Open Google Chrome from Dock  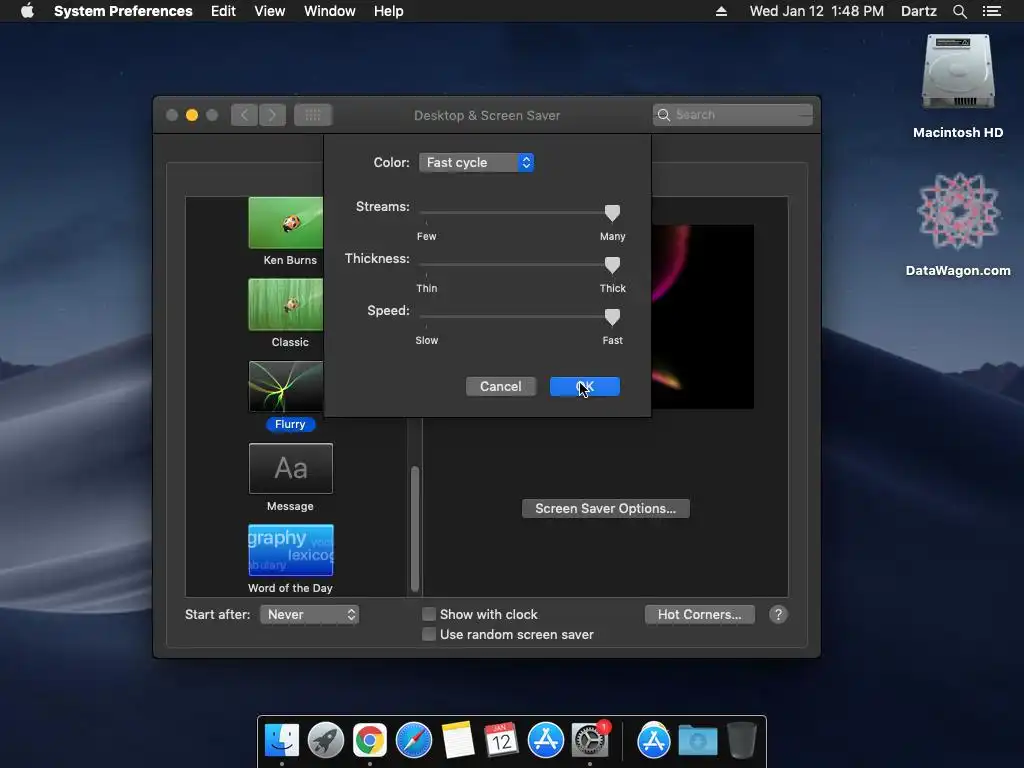click(370, 741)
